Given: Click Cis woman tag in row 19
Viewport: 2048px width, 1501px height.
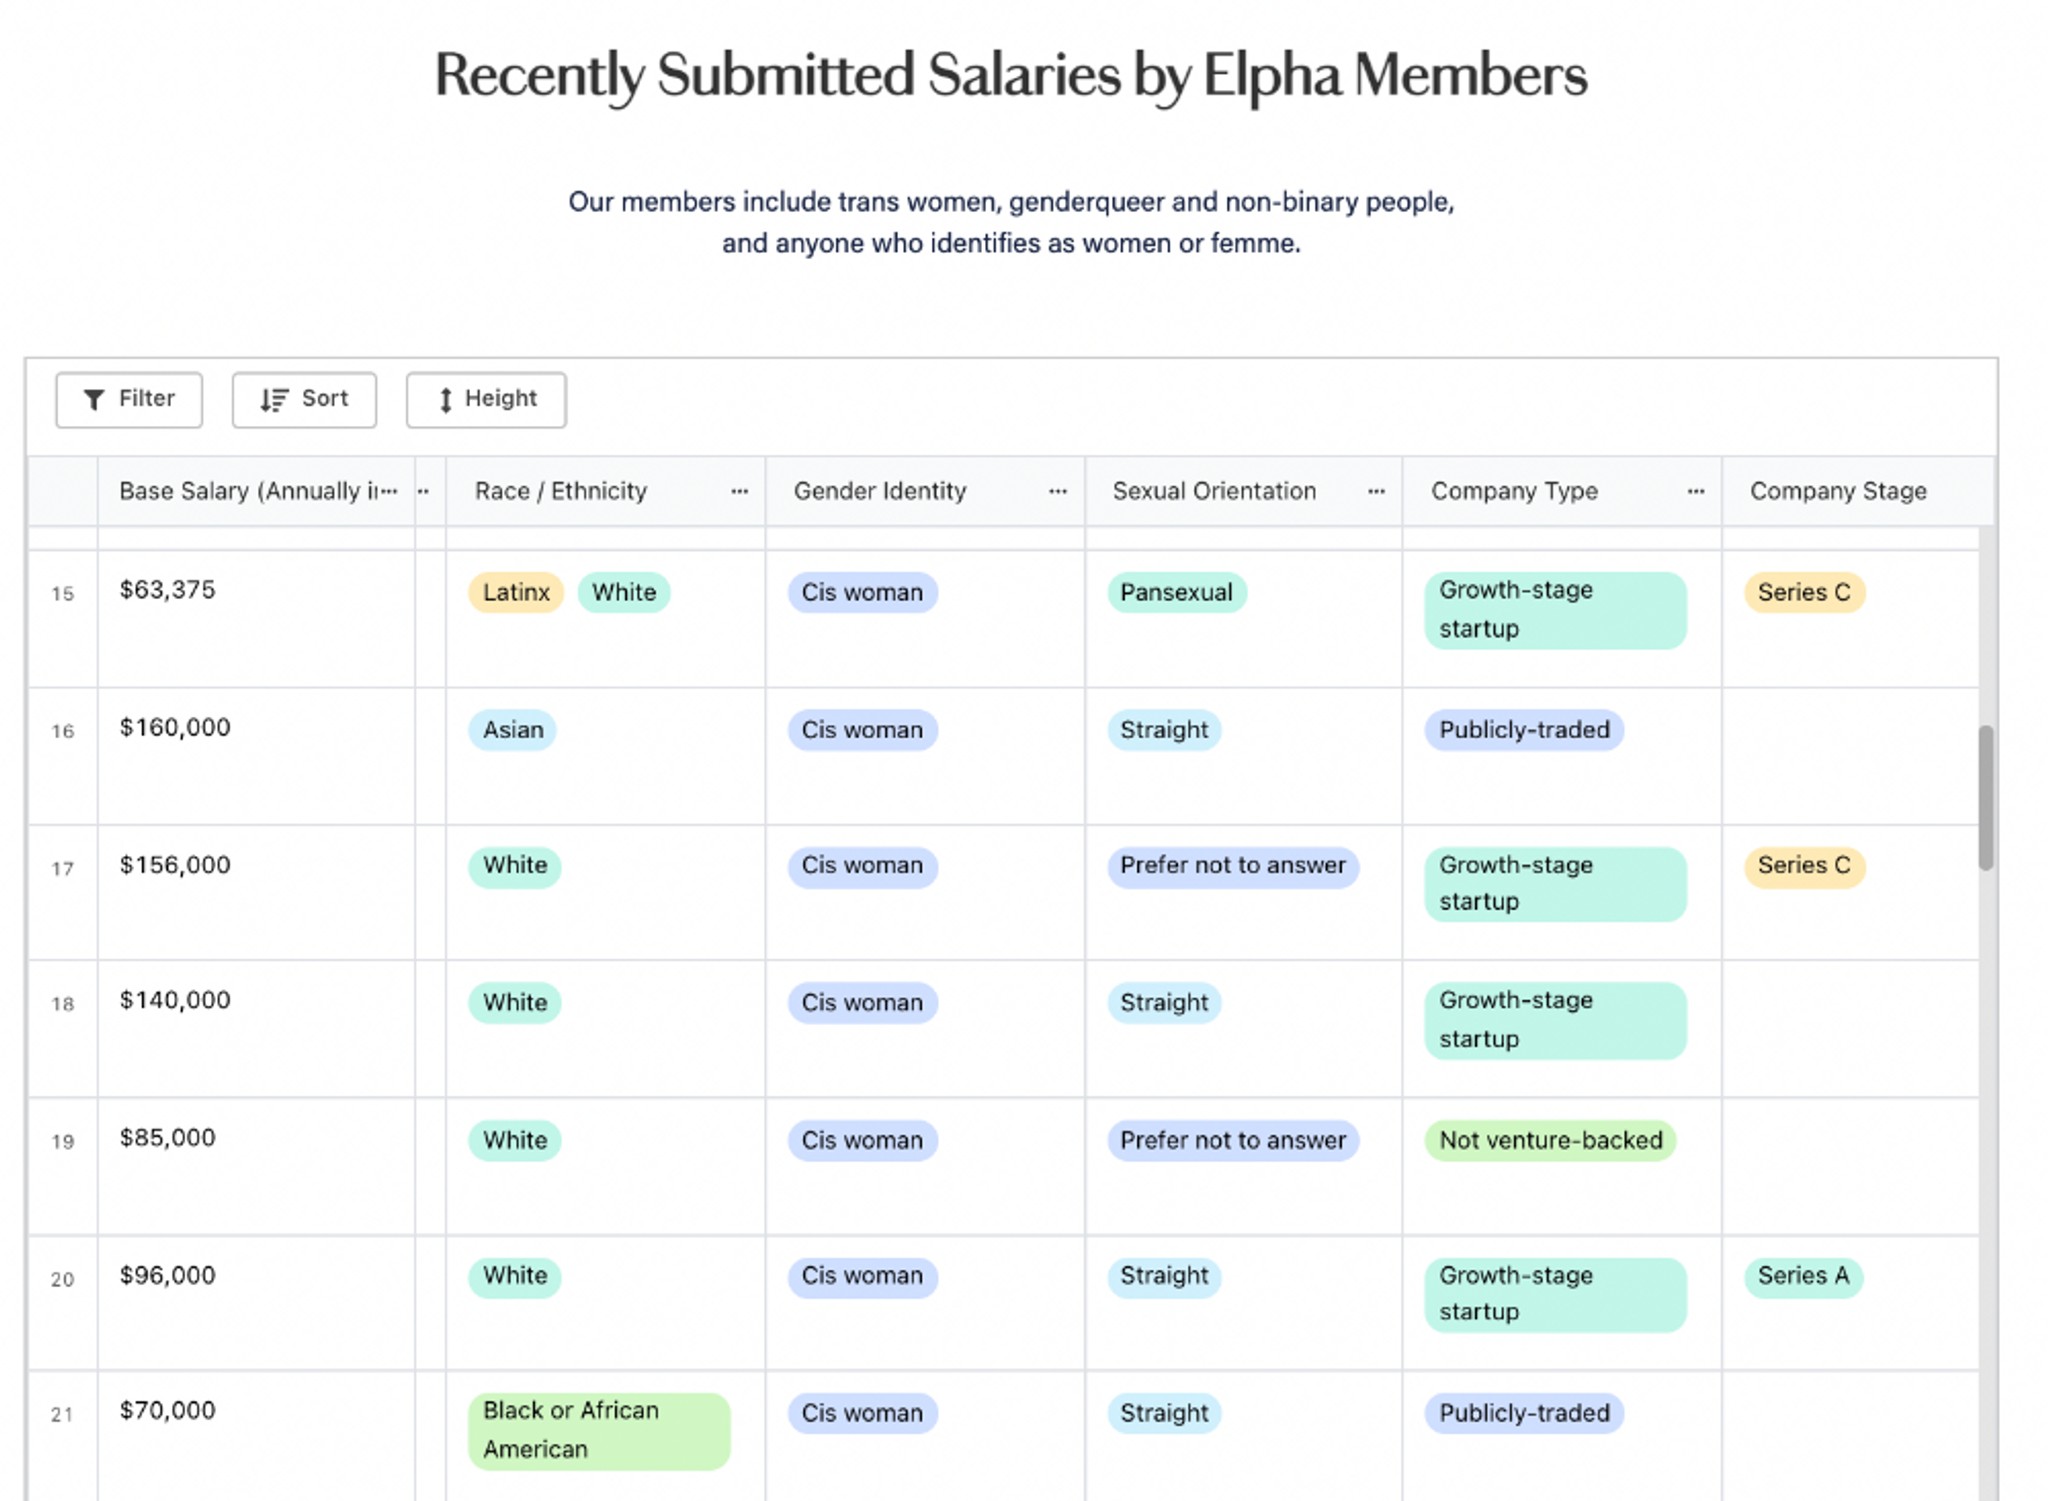Looking at the screenshot, I should tap(862, 1140).
